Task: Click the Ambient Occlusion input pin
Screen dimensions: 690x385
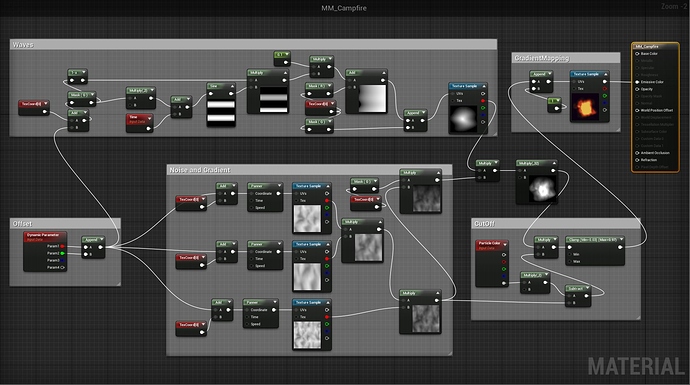Action: coord(637,153)
